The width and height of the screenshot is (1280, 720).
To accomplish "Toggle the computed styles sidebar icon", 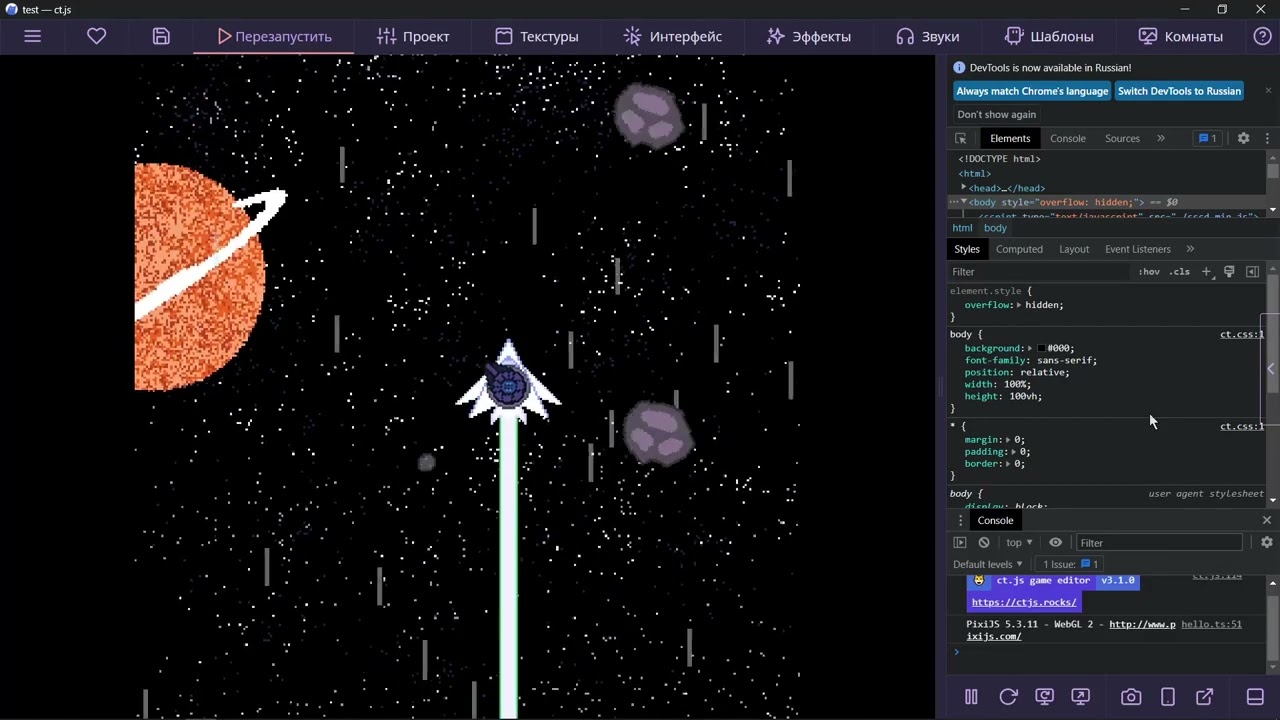I will [x=1252, y=272].
